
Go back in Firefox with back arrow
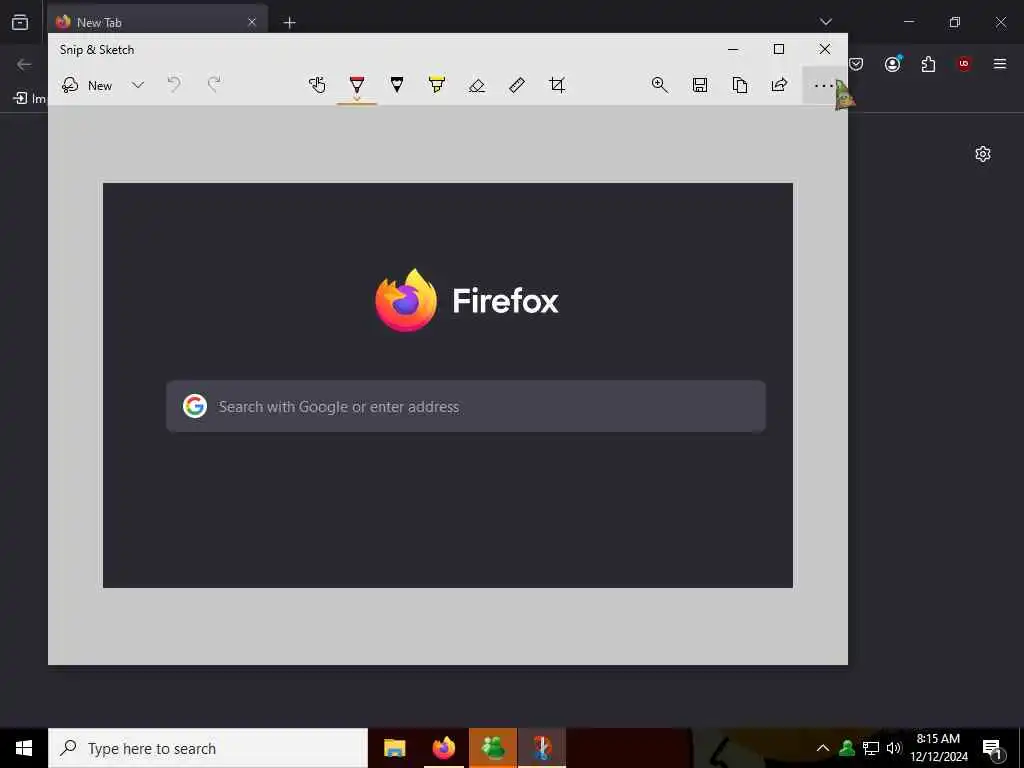(24, 64)
